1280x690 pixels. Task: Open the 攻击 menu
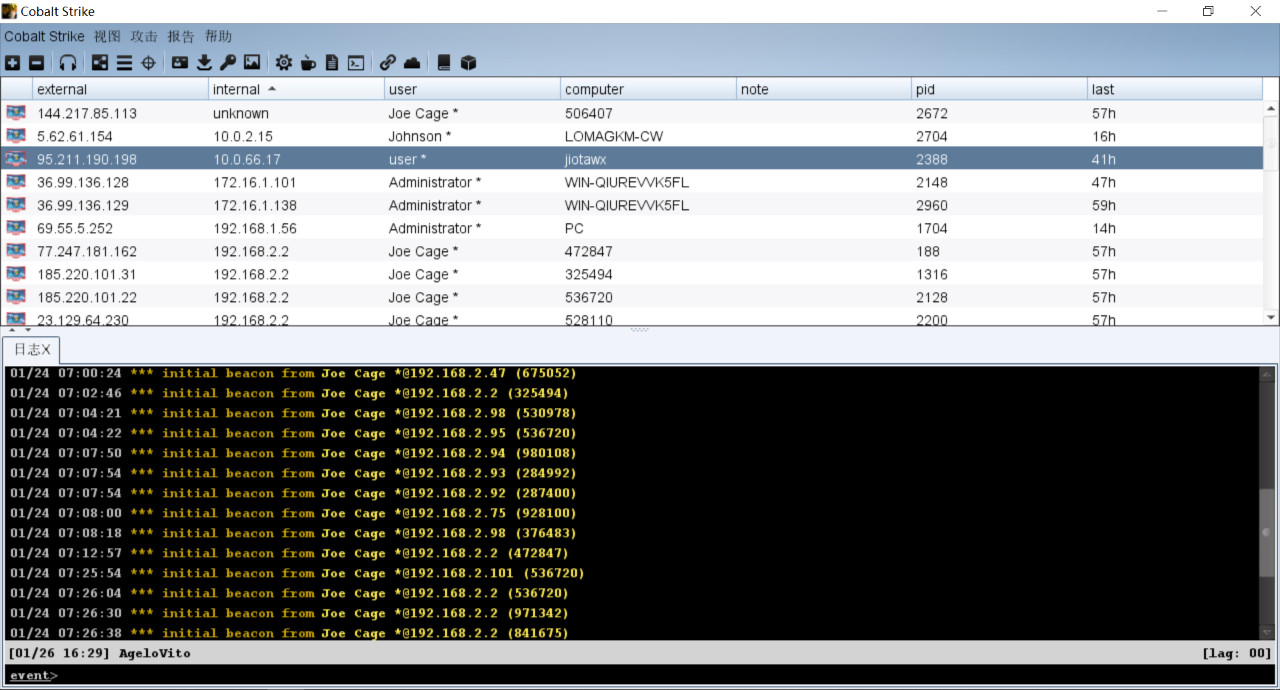[144, 36]
